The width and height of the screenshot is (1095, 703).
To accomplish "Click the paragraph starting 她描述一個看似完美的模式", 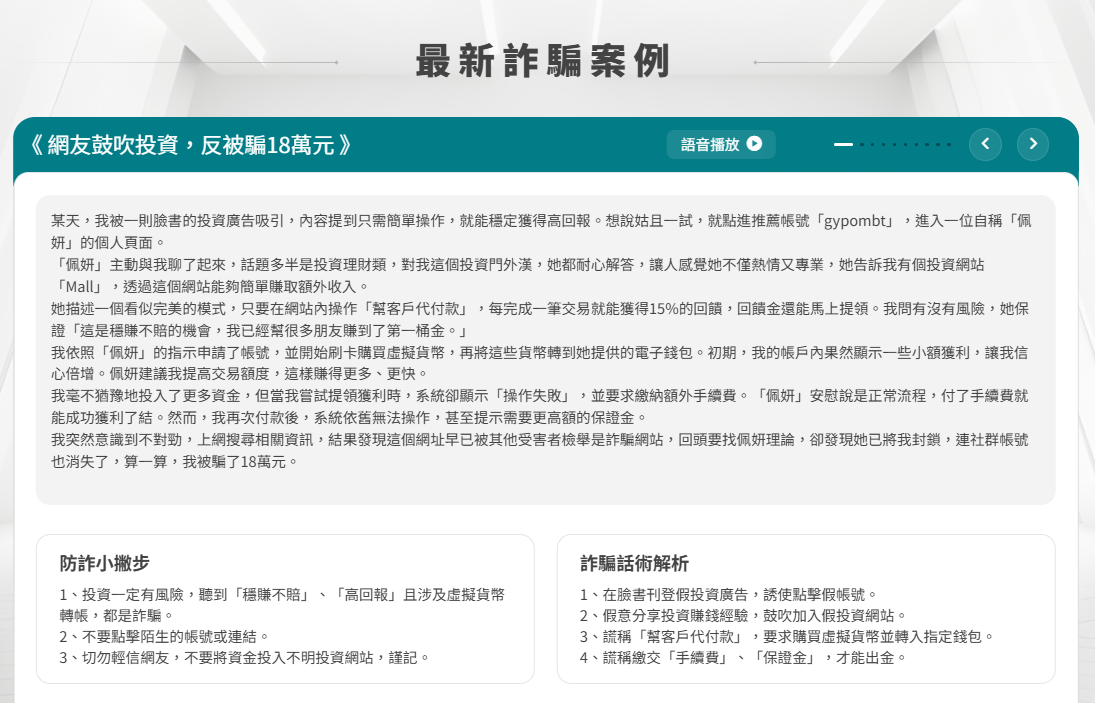I will click(x=540, y=320).
